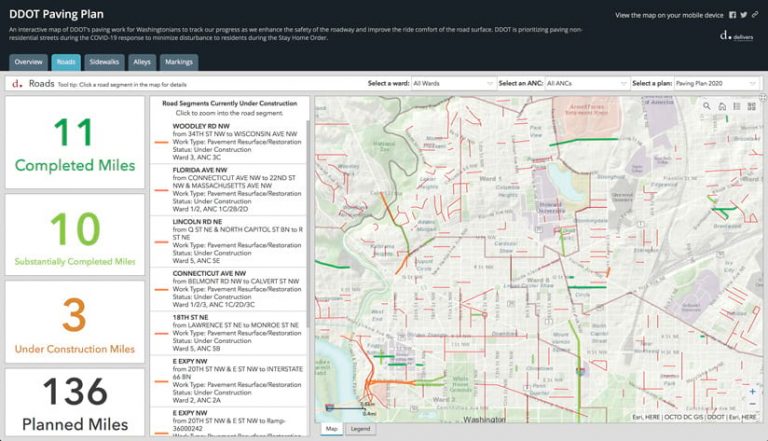Select the Map tab below the map
Image resolution: width=768 pixels, height=441 pixels.
[332, 429]
